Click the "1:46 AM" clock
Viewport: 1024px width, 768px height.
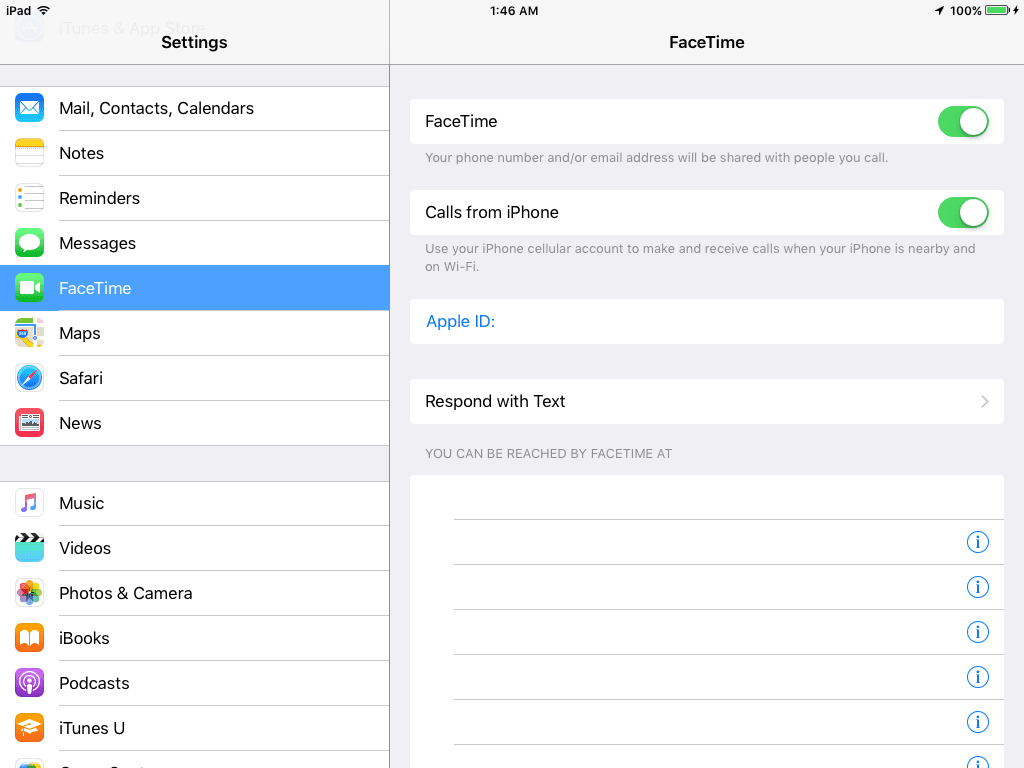click(514, 10)
